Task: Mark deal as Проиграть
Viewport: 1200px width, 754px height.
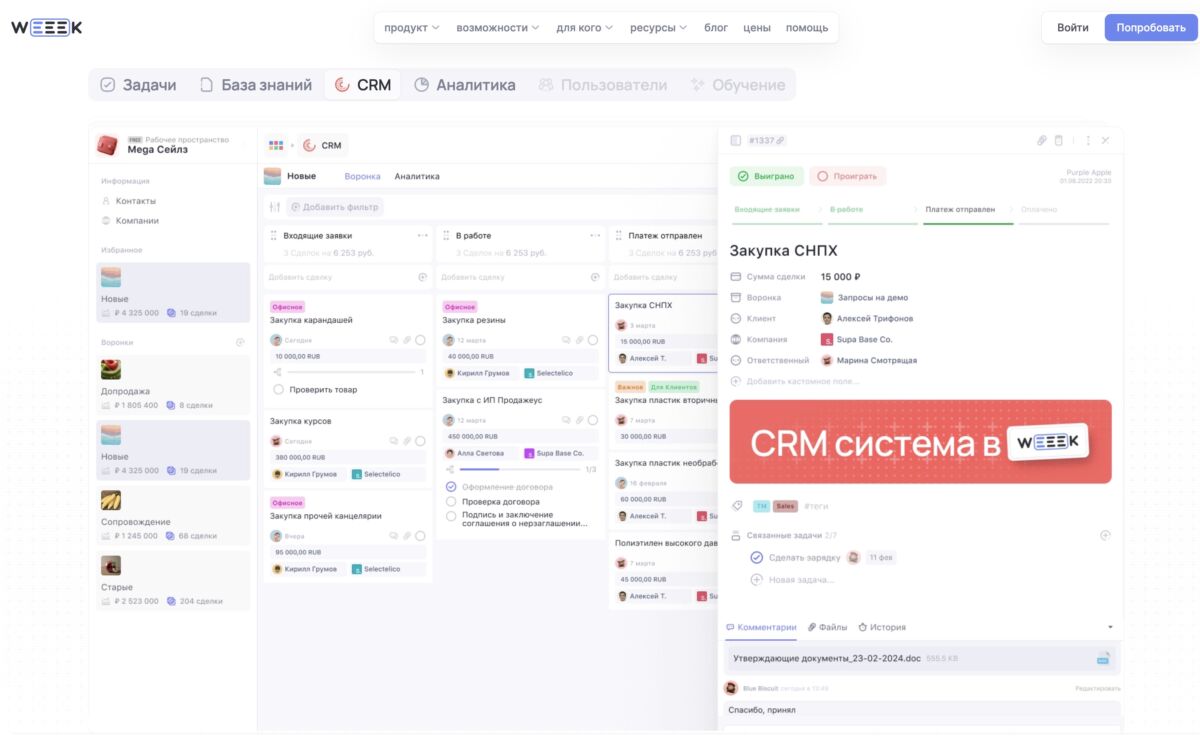Action: (847, 176)
